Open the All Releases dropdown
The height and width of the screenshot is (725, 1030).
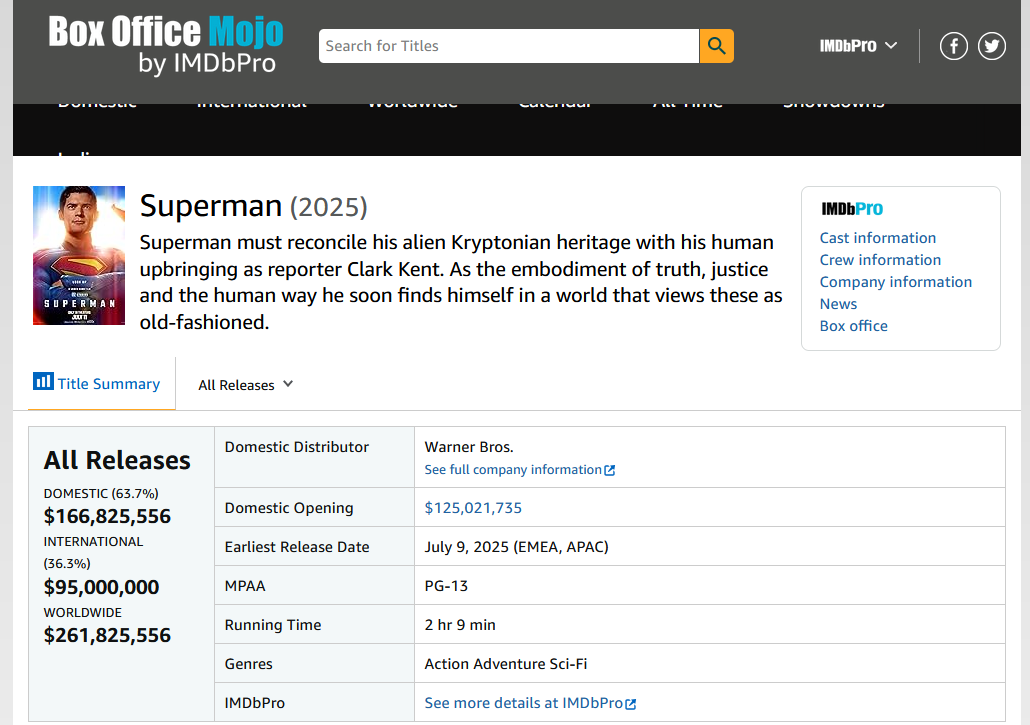coord(246,385)
